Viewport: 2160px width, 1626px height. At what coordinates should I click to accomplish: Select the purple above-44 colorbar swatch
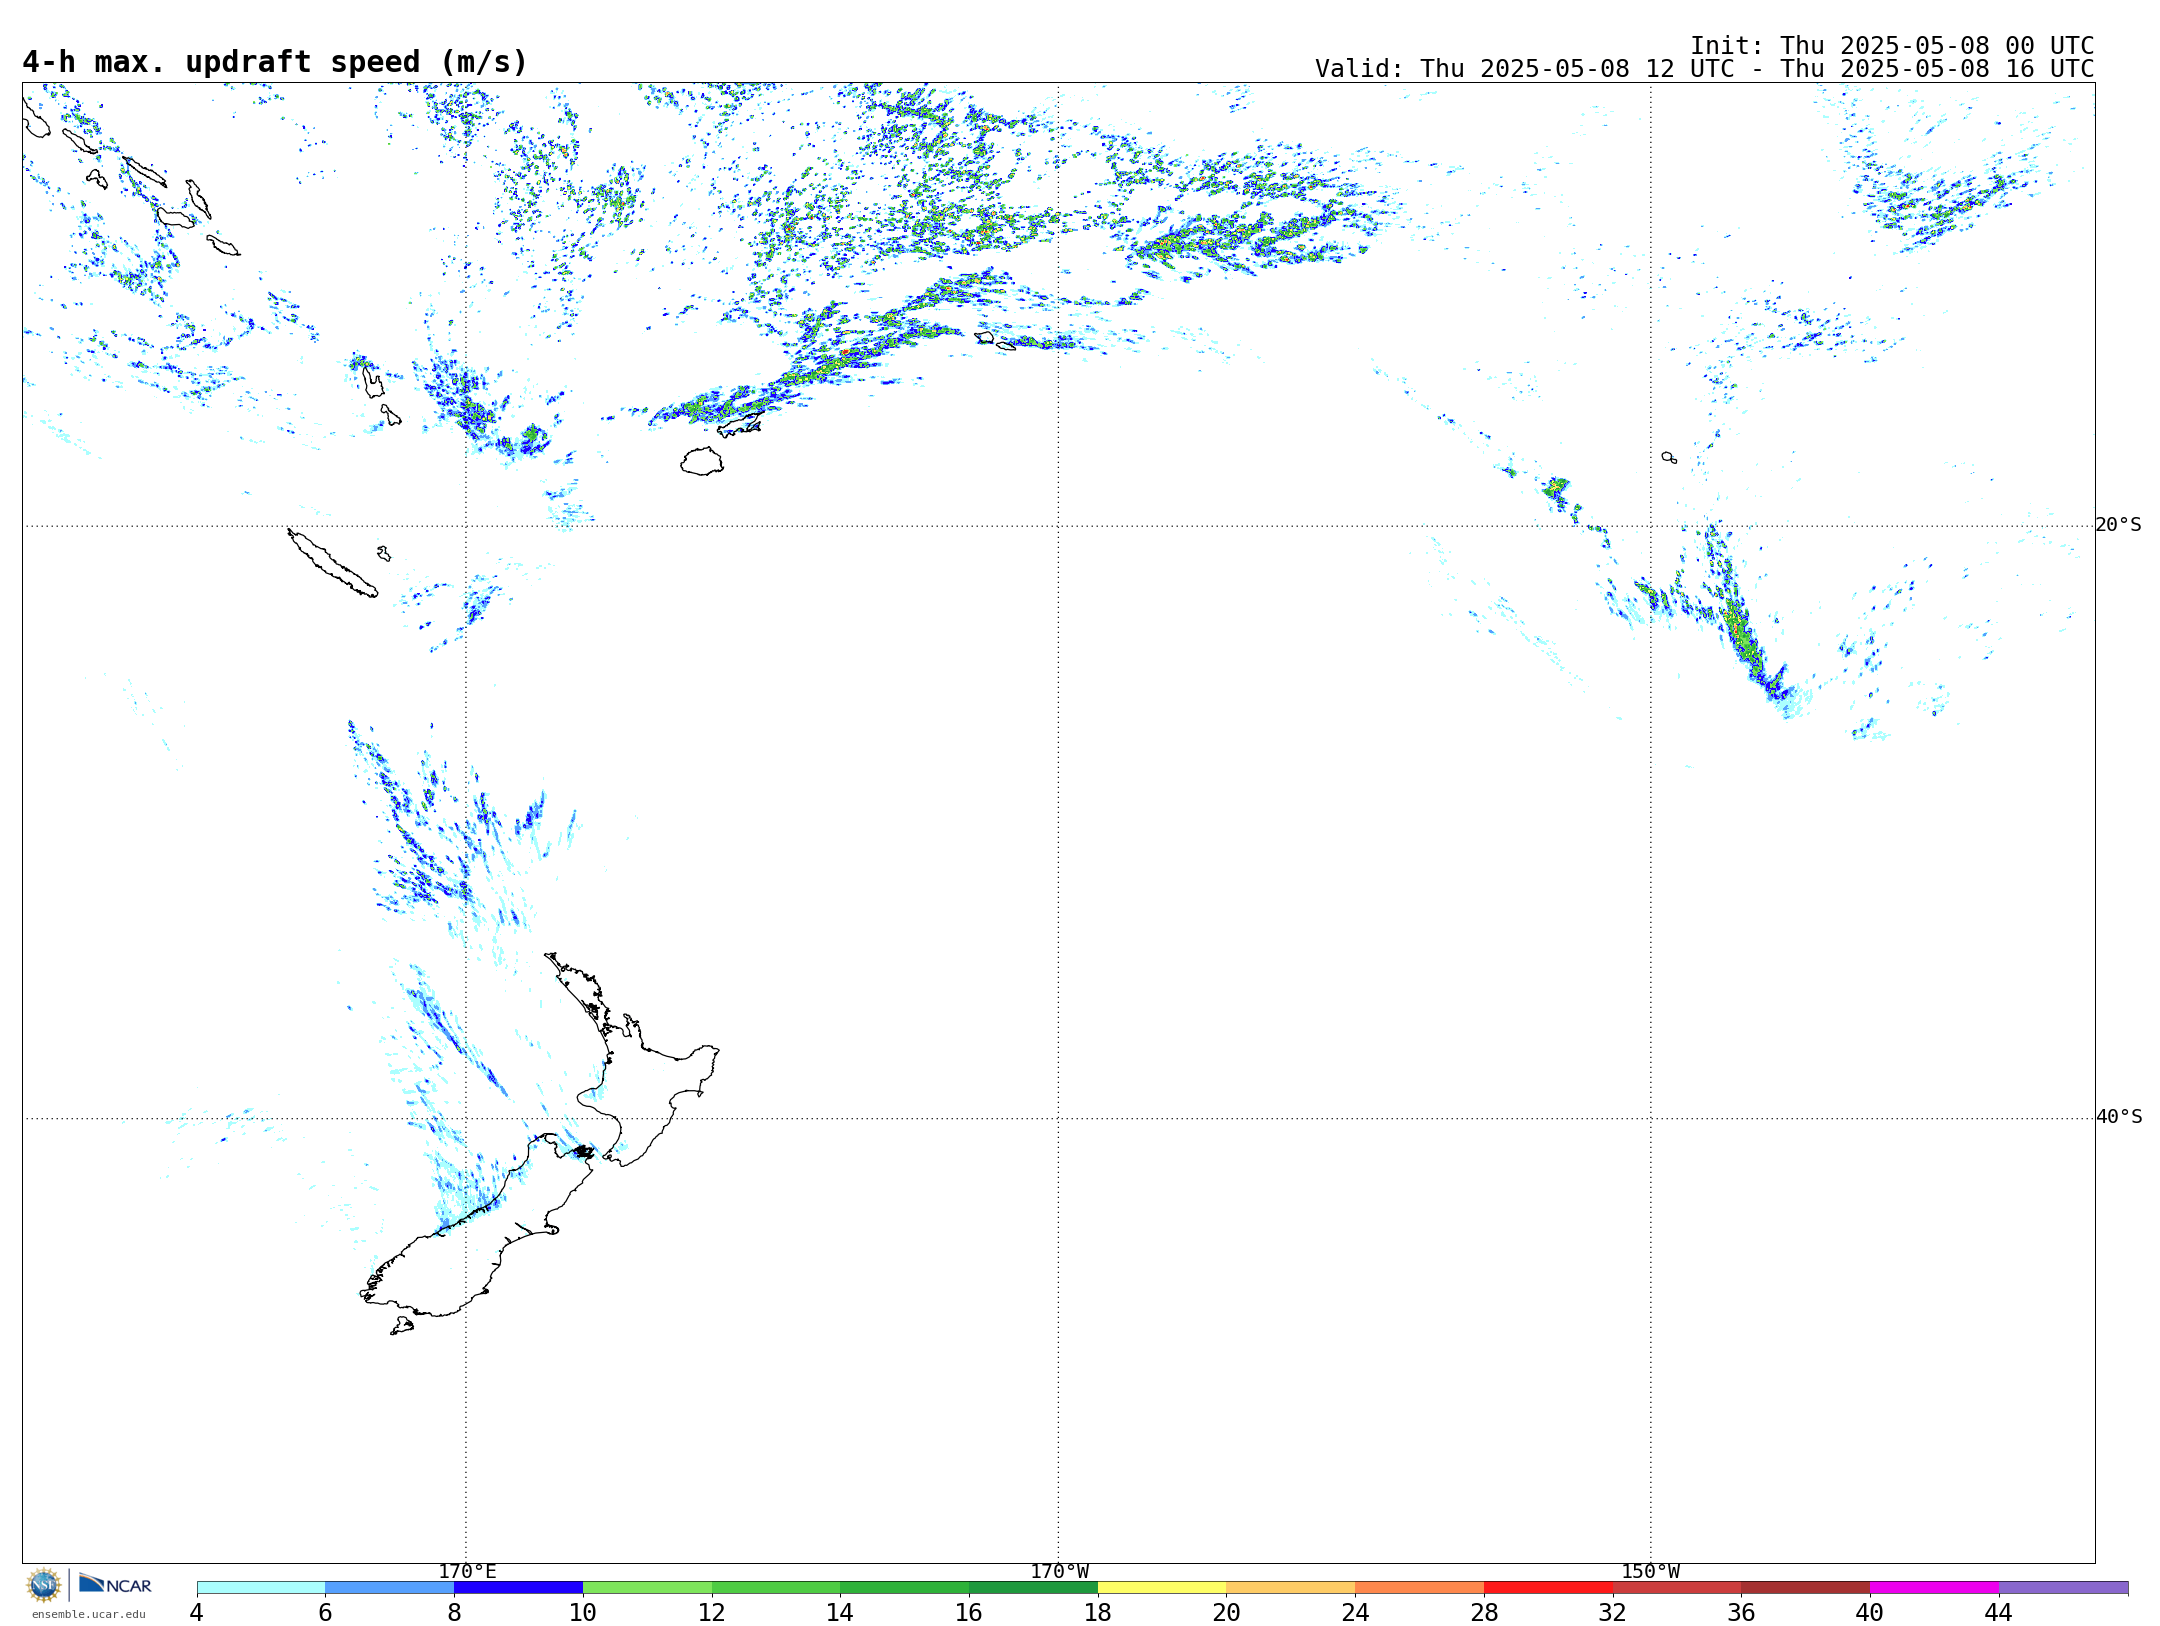click(2063, 1588)
